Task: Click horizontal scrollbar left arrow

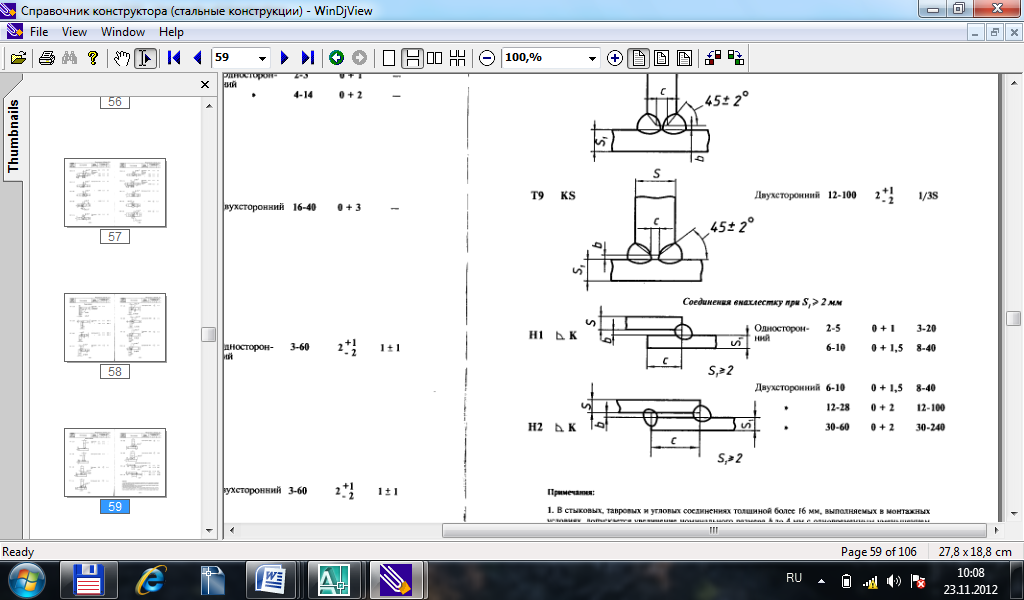Action: coord(231,530)
